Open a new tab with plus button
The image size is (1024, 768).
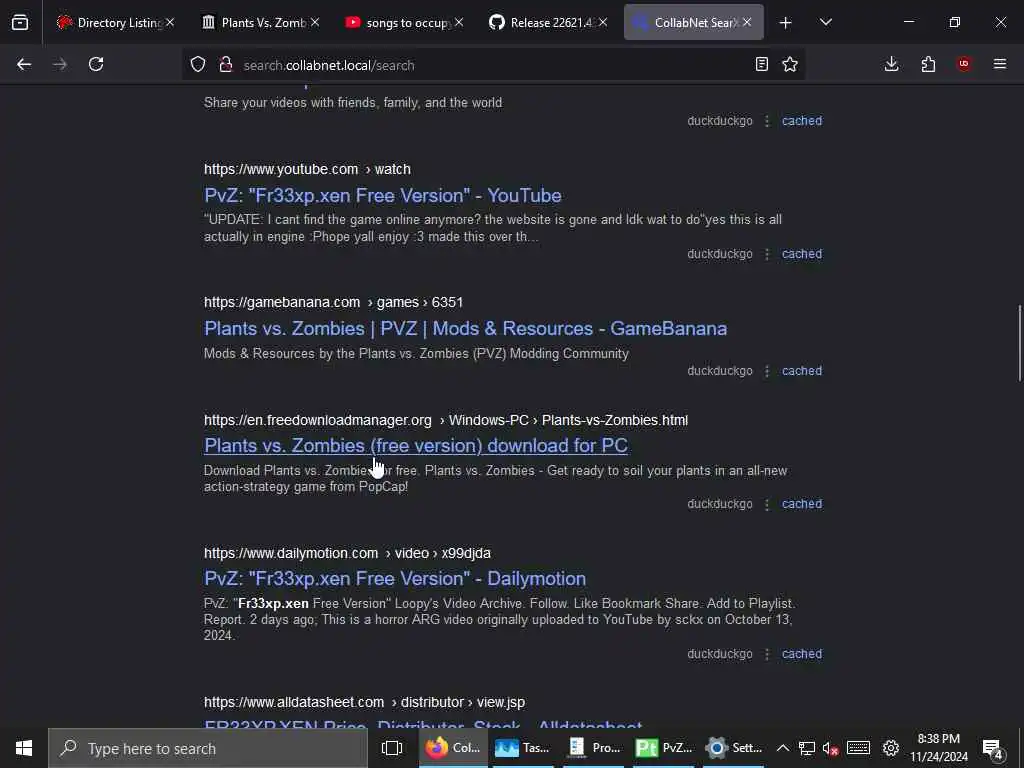click(x=786, y=23)
